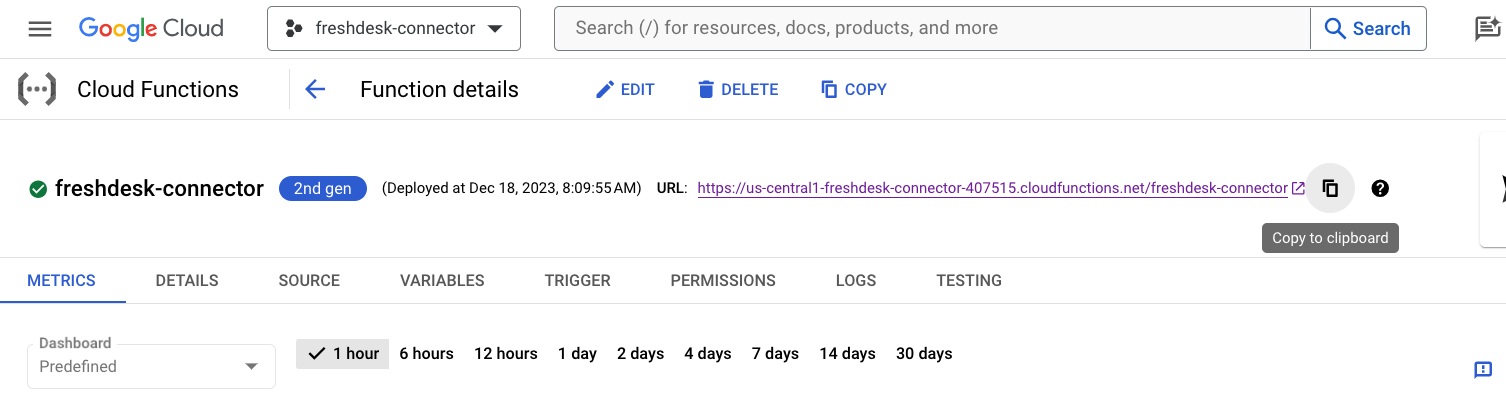This screenshot has width=1506, height=395.
Task: Focus the resources search field
Action: point(932,29)
